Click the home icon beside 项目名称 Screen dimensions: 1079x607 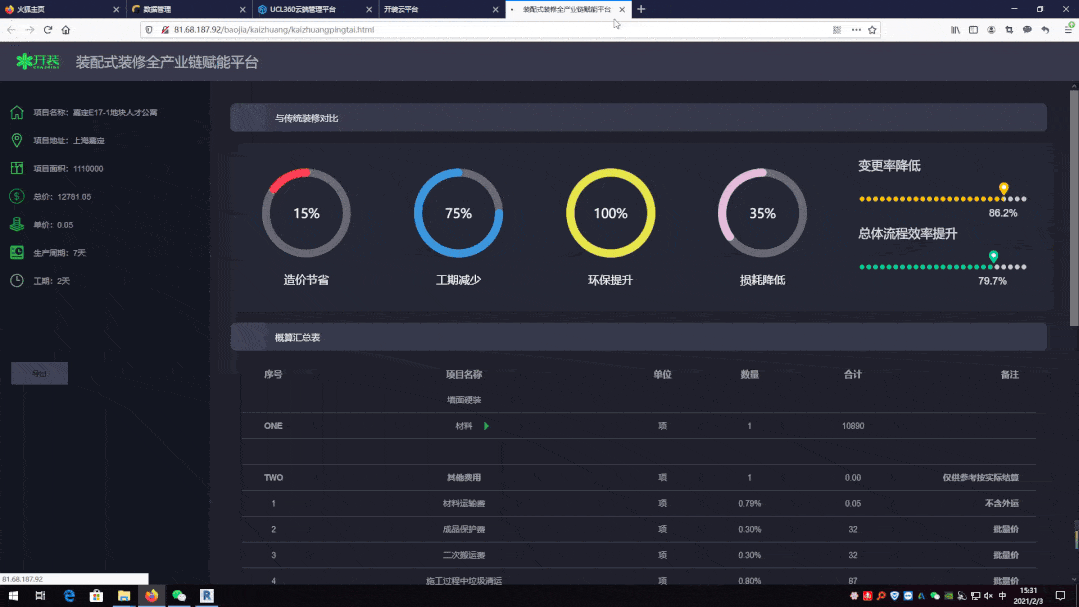[16, 112]
